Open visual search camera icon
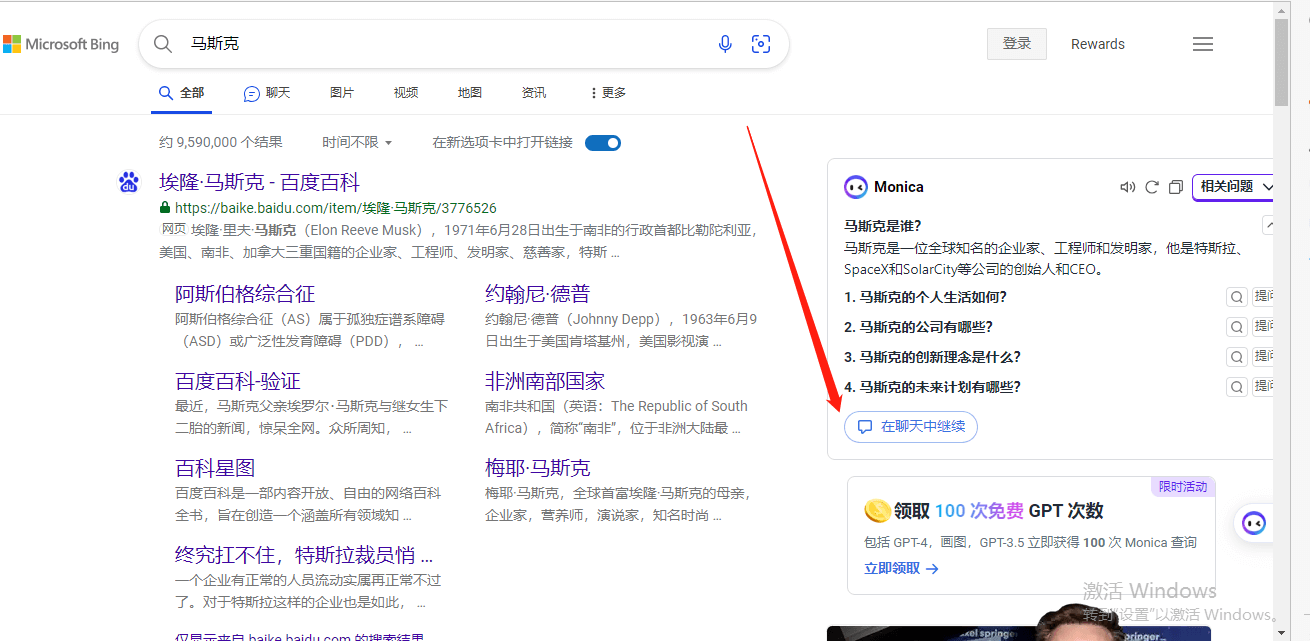Viewport: 1310px width, 641px height. click(761, 44)
